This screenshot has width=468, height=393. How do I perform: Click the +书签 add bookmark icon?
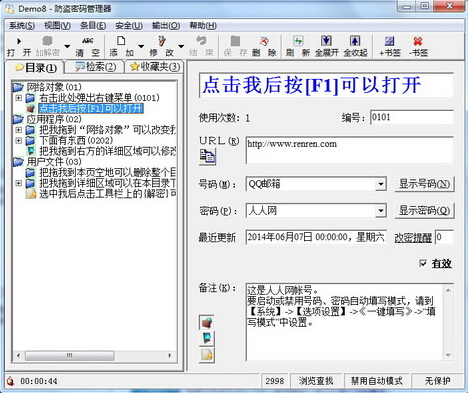click(389, 41)
